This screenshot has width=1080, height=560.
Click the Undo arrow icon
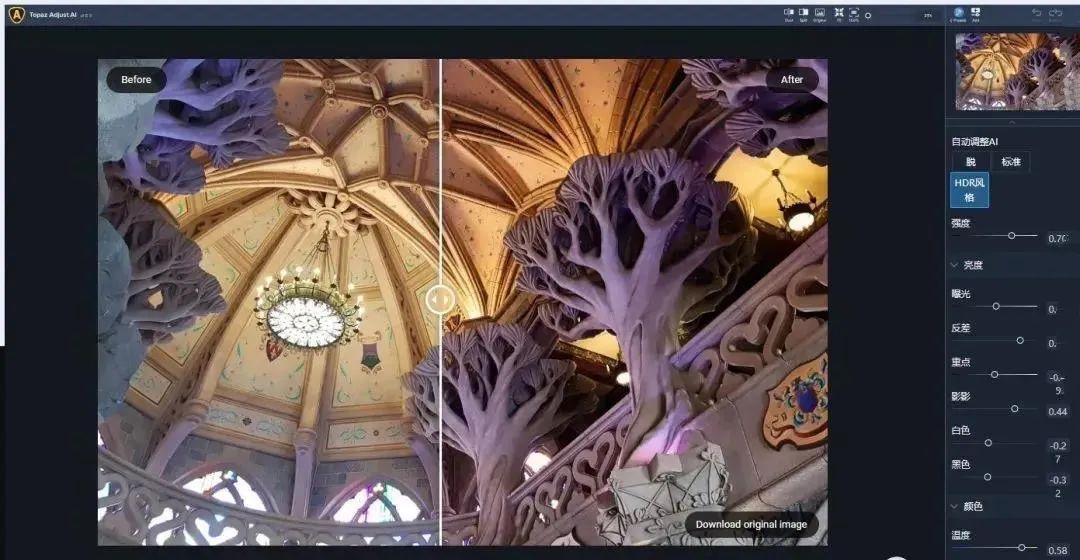[1036, 13]
